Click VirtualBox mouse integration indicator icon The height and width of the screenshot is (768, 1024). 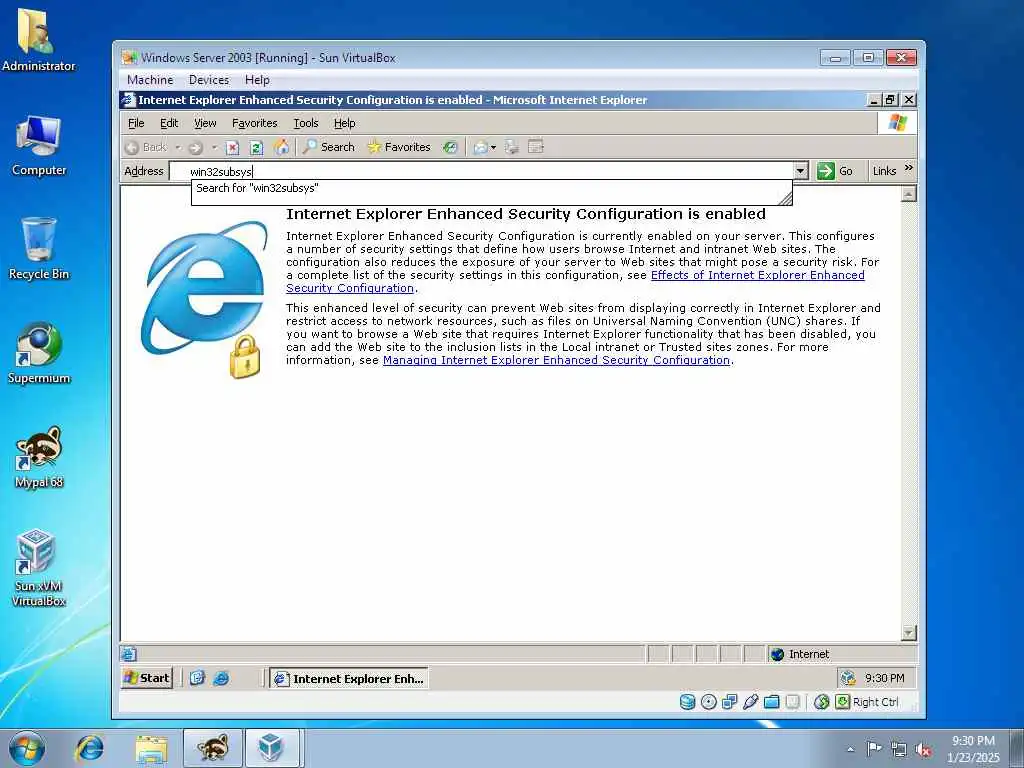[822, 702]
